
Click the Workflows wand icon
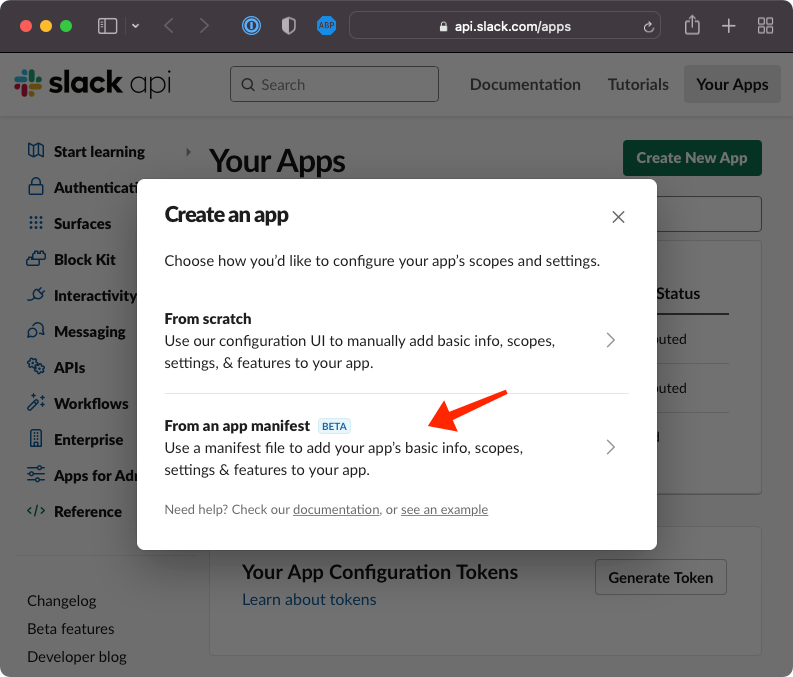click(x=35, y=402)
